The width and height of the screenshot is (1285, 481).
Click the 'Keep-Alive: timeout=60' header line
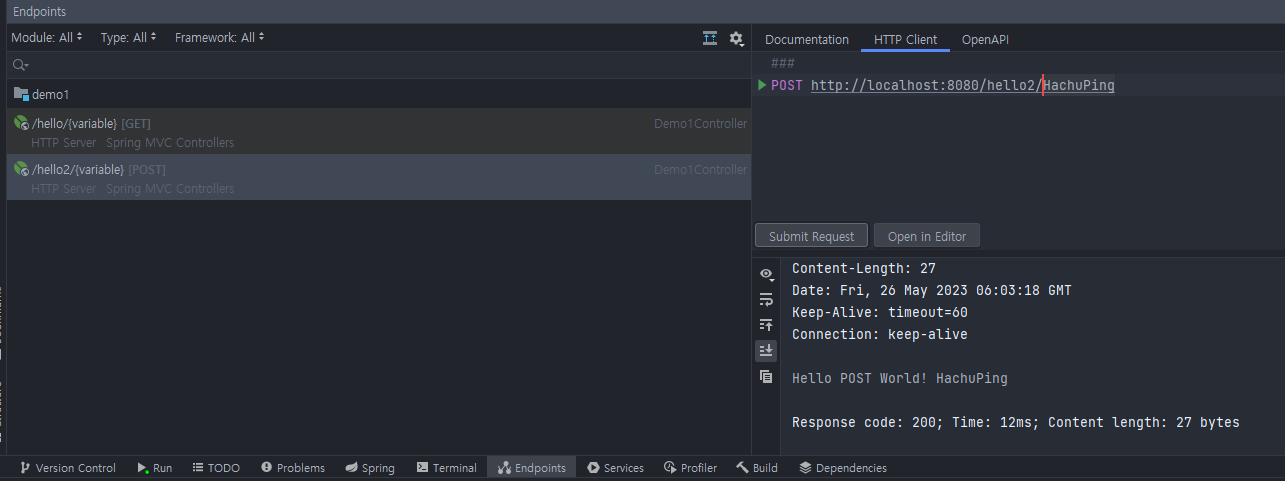(880, 312)
